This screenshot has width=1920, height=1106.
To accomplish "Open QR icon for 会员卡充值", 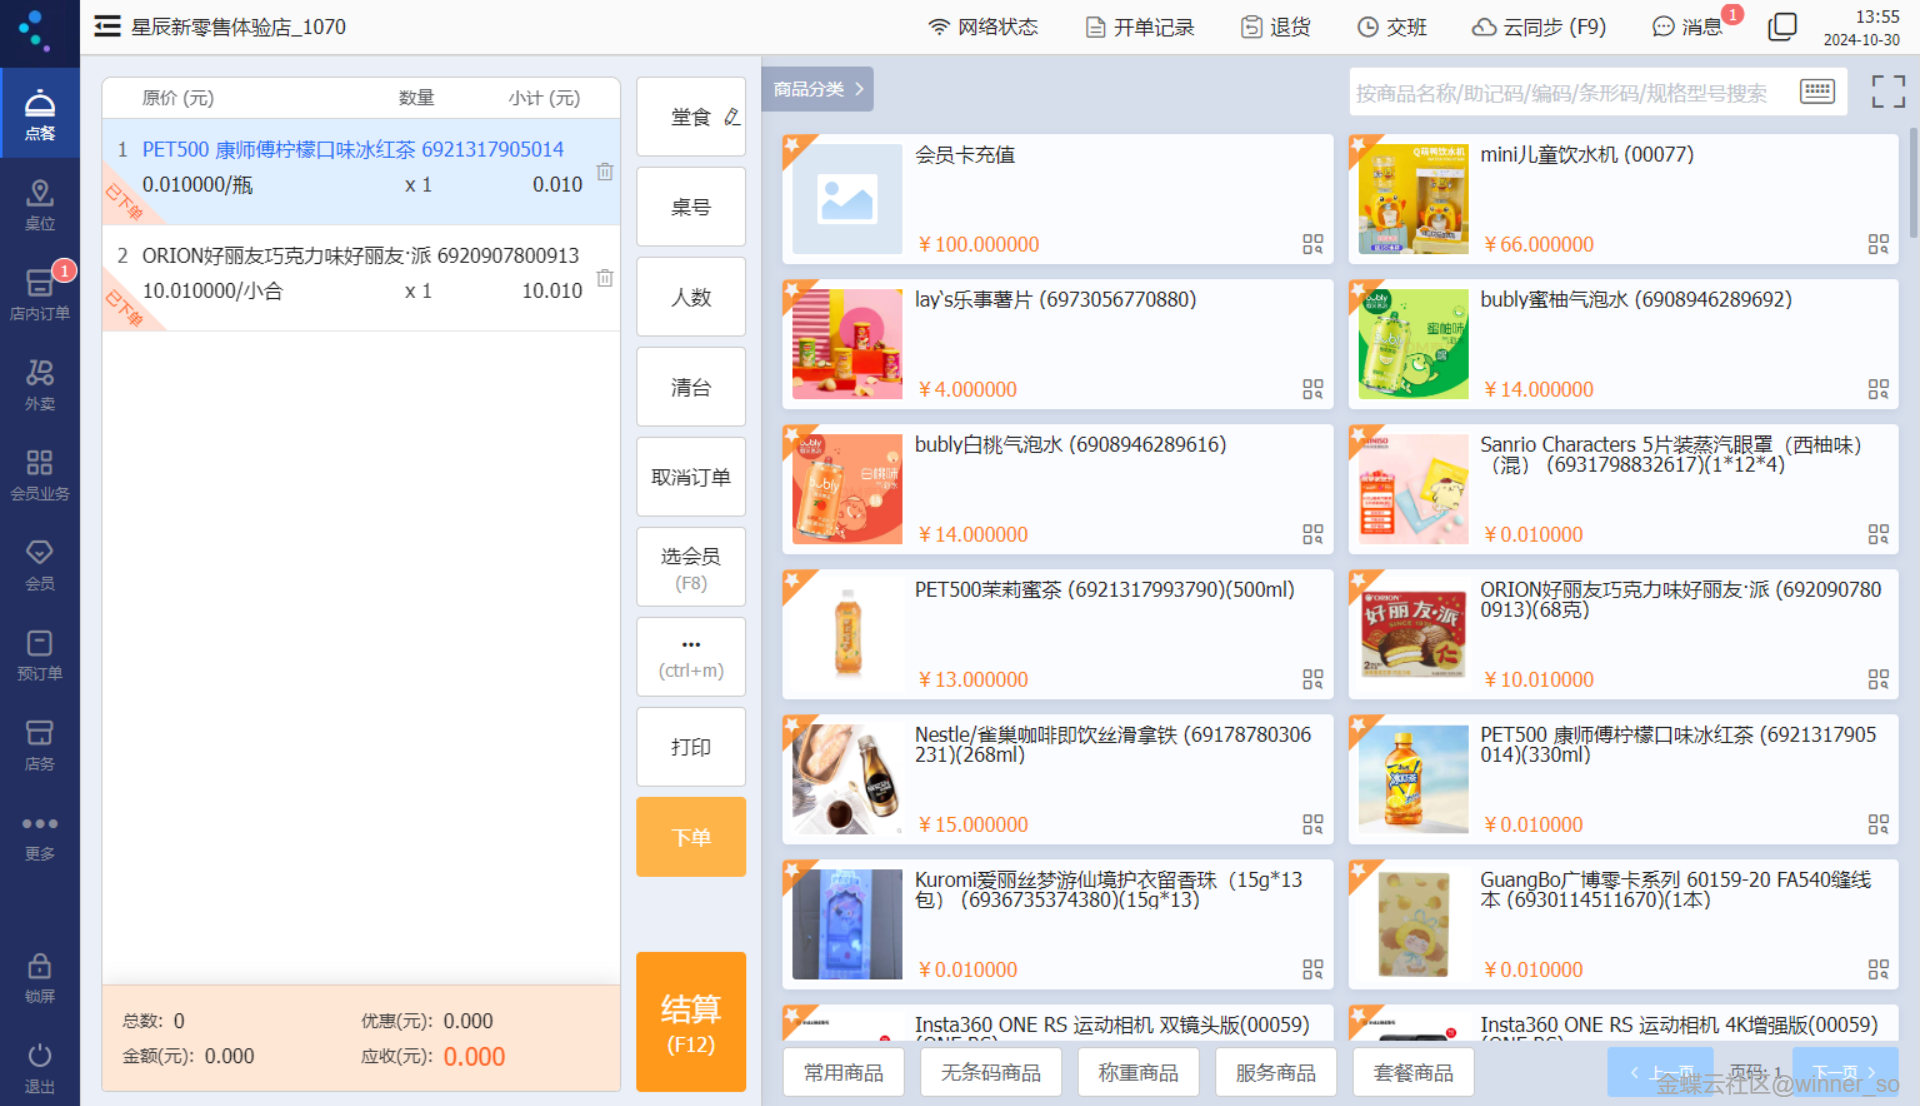I will tap(1313, 244).
